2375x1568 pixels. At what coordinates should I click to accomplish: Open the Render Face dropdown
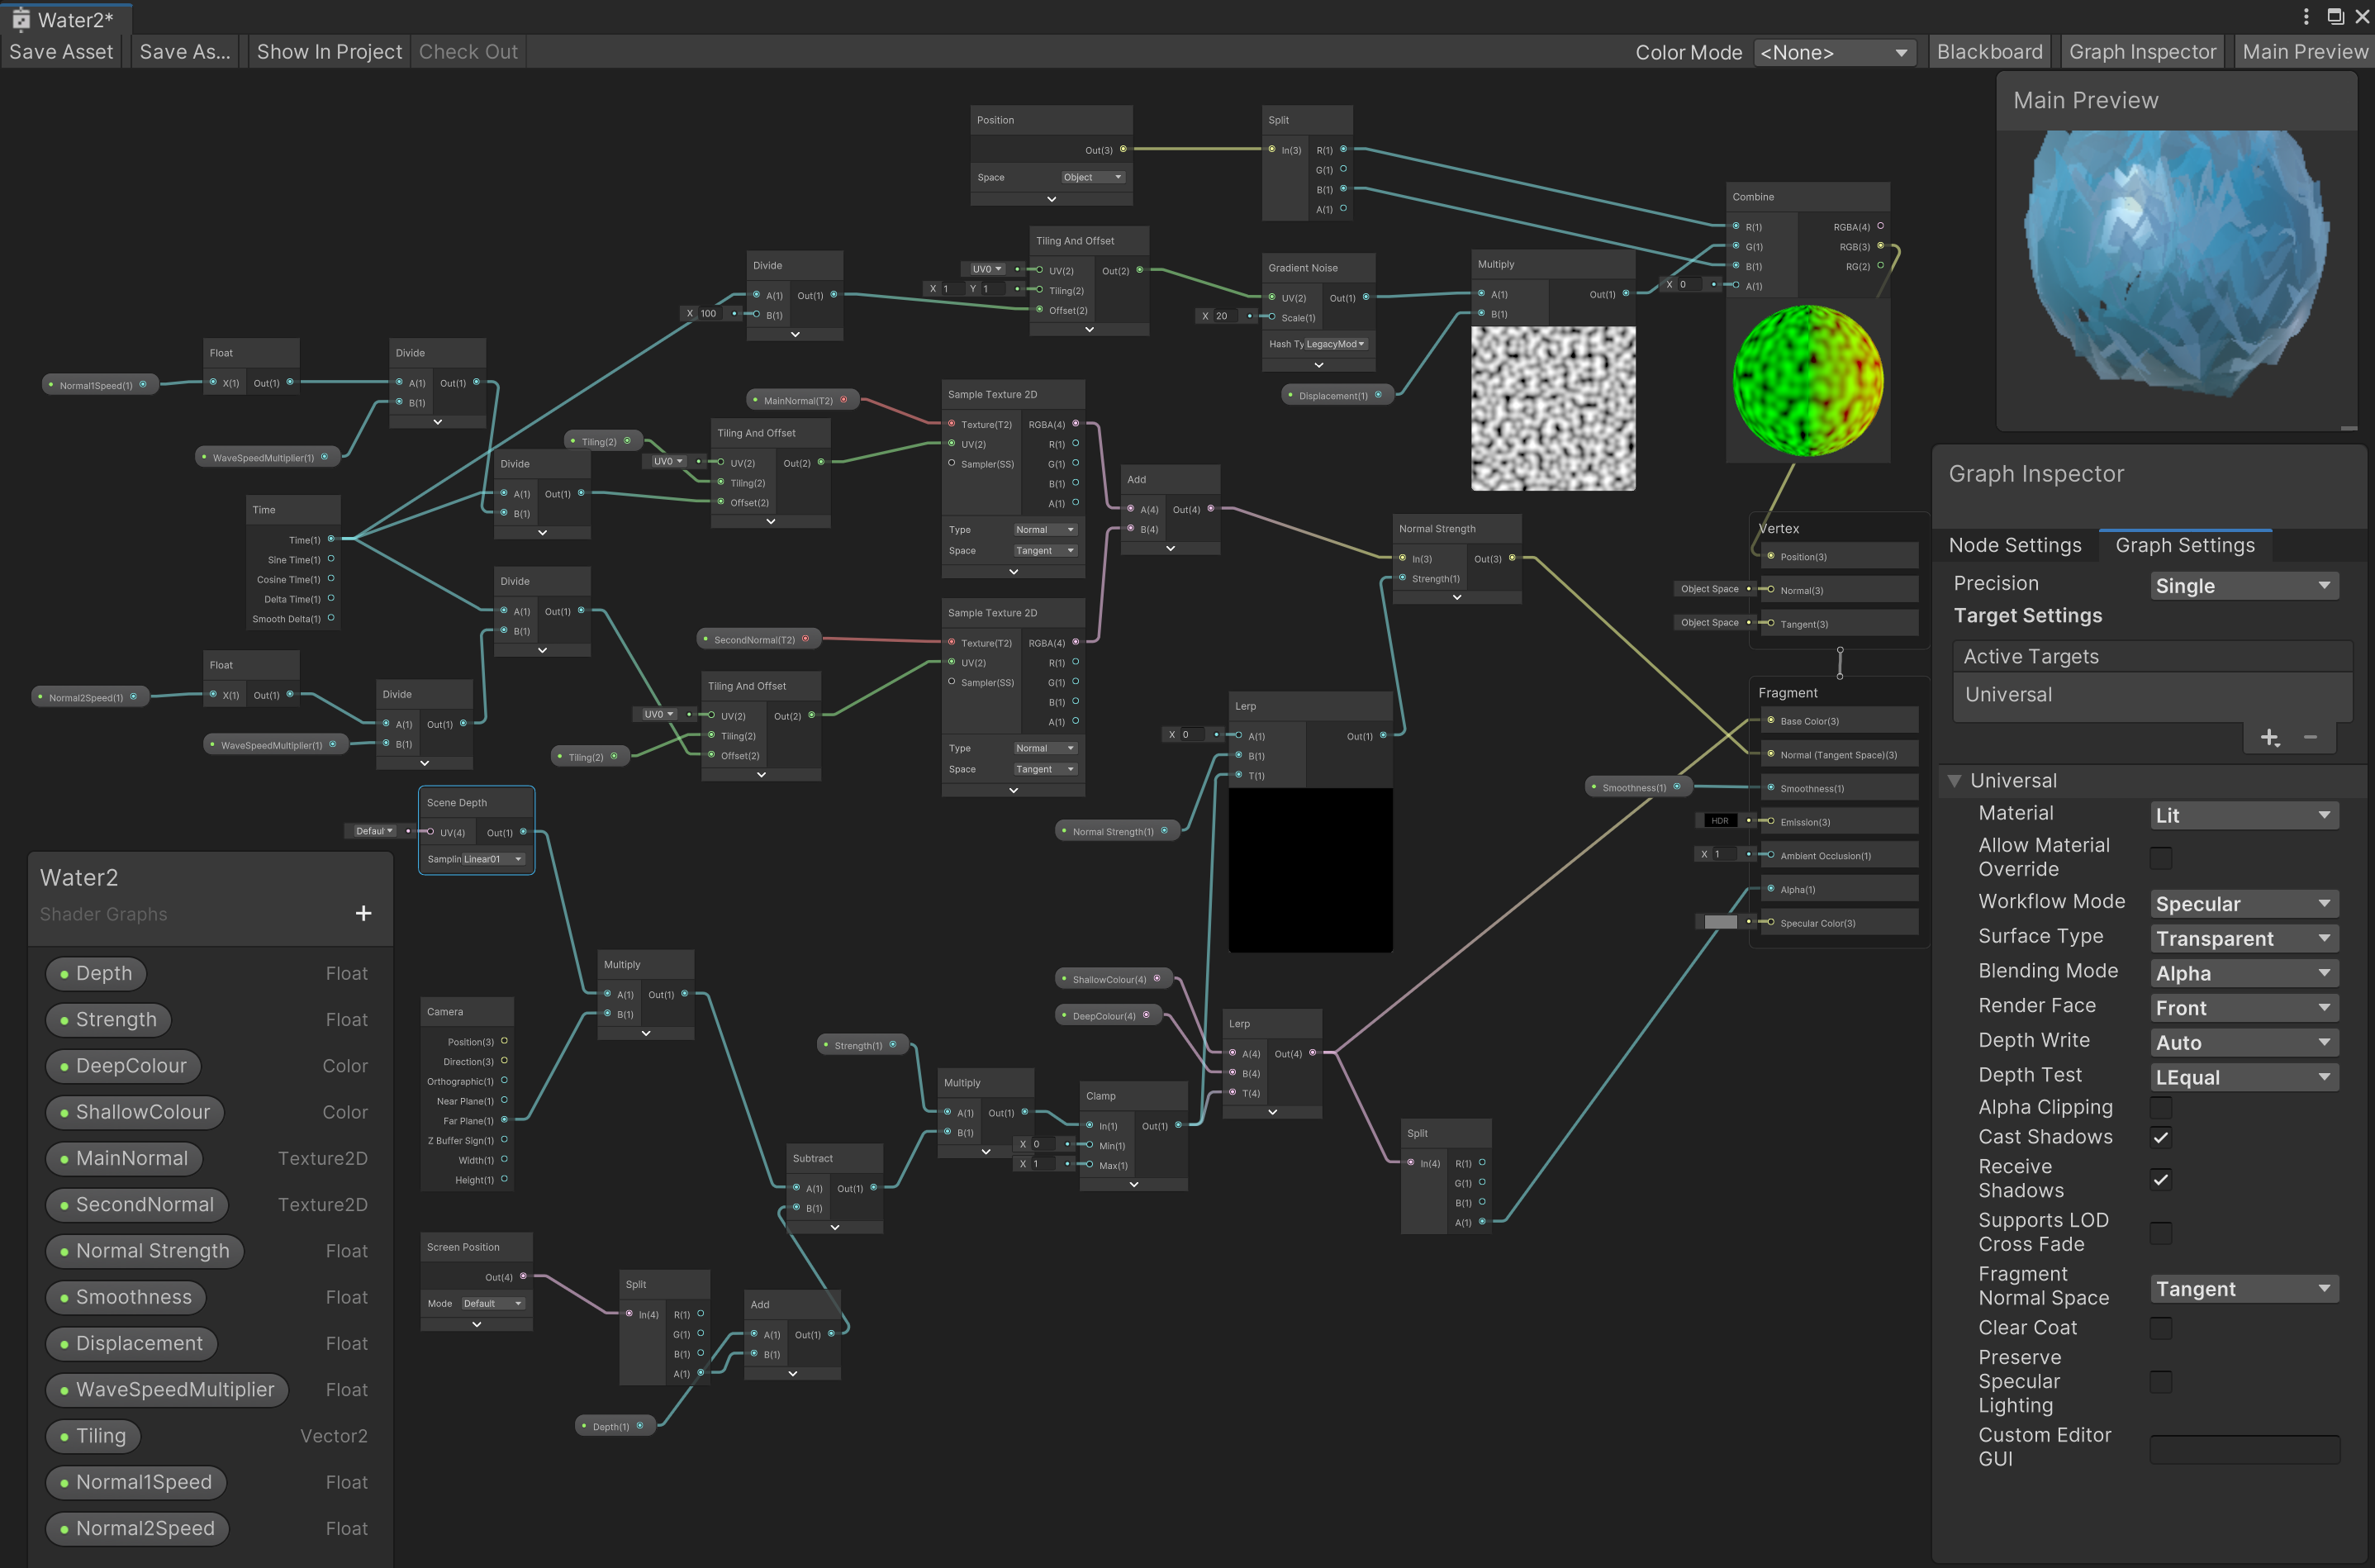(2244, 1008)
